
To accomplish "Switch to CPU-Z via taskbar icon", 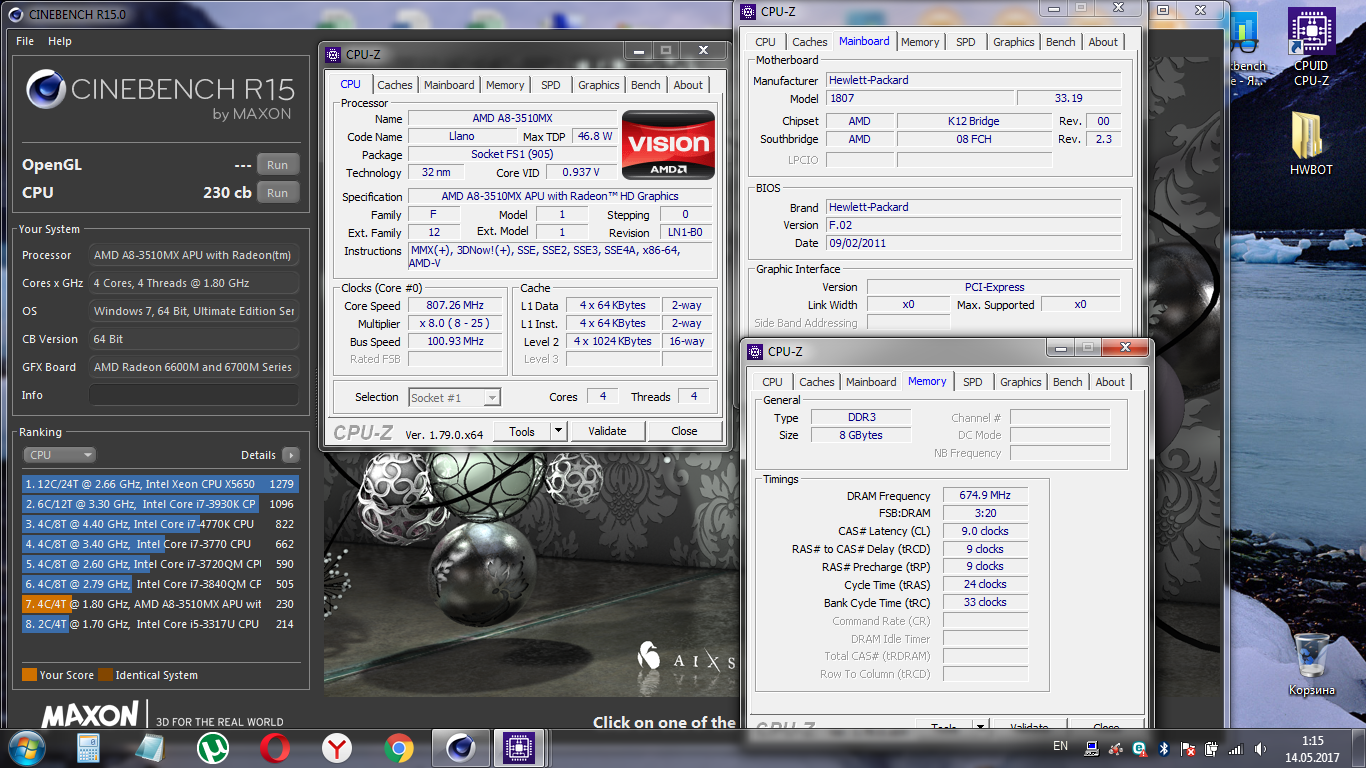I will click(x=519, y=747).
